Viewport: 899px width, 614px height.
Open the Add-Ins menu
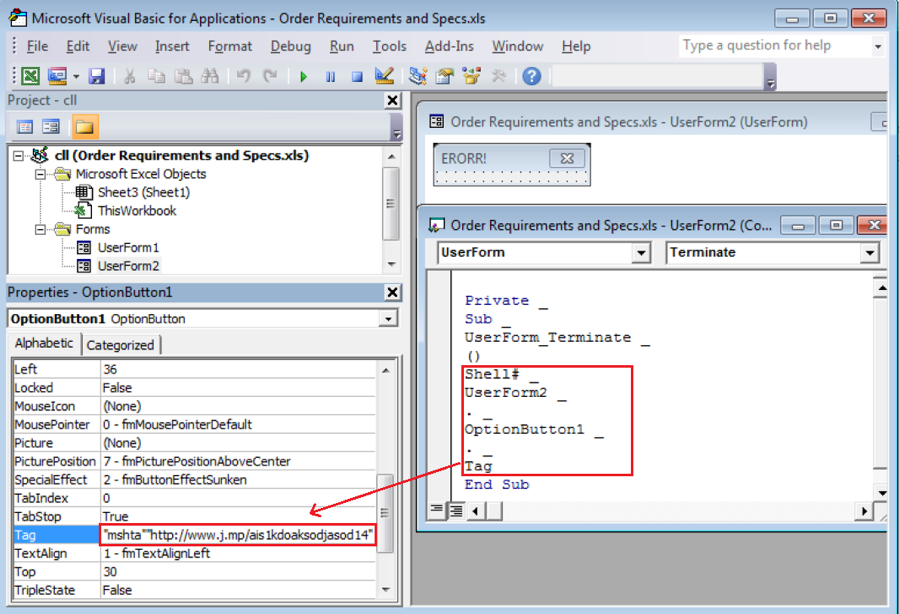point(449,46)
